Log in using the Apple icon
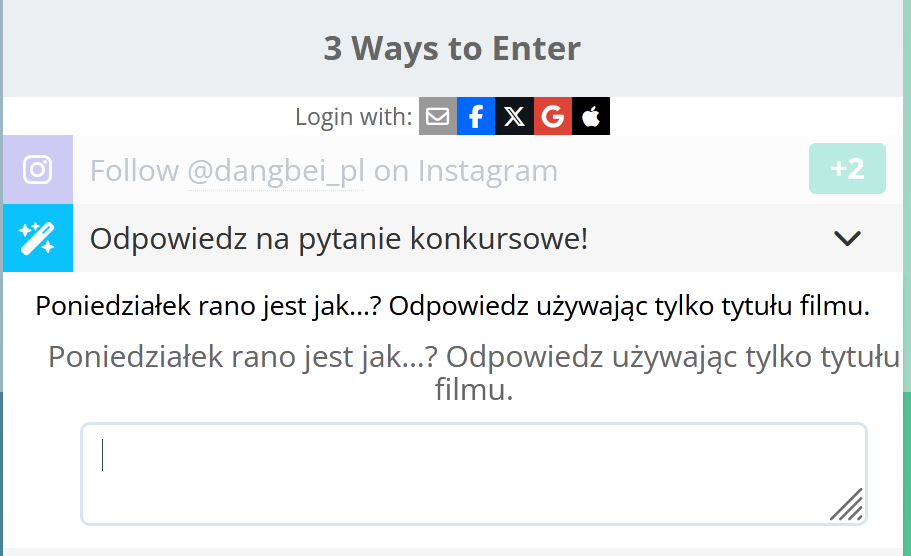Screen dimensions: 911x556 (x=591, y=116)
